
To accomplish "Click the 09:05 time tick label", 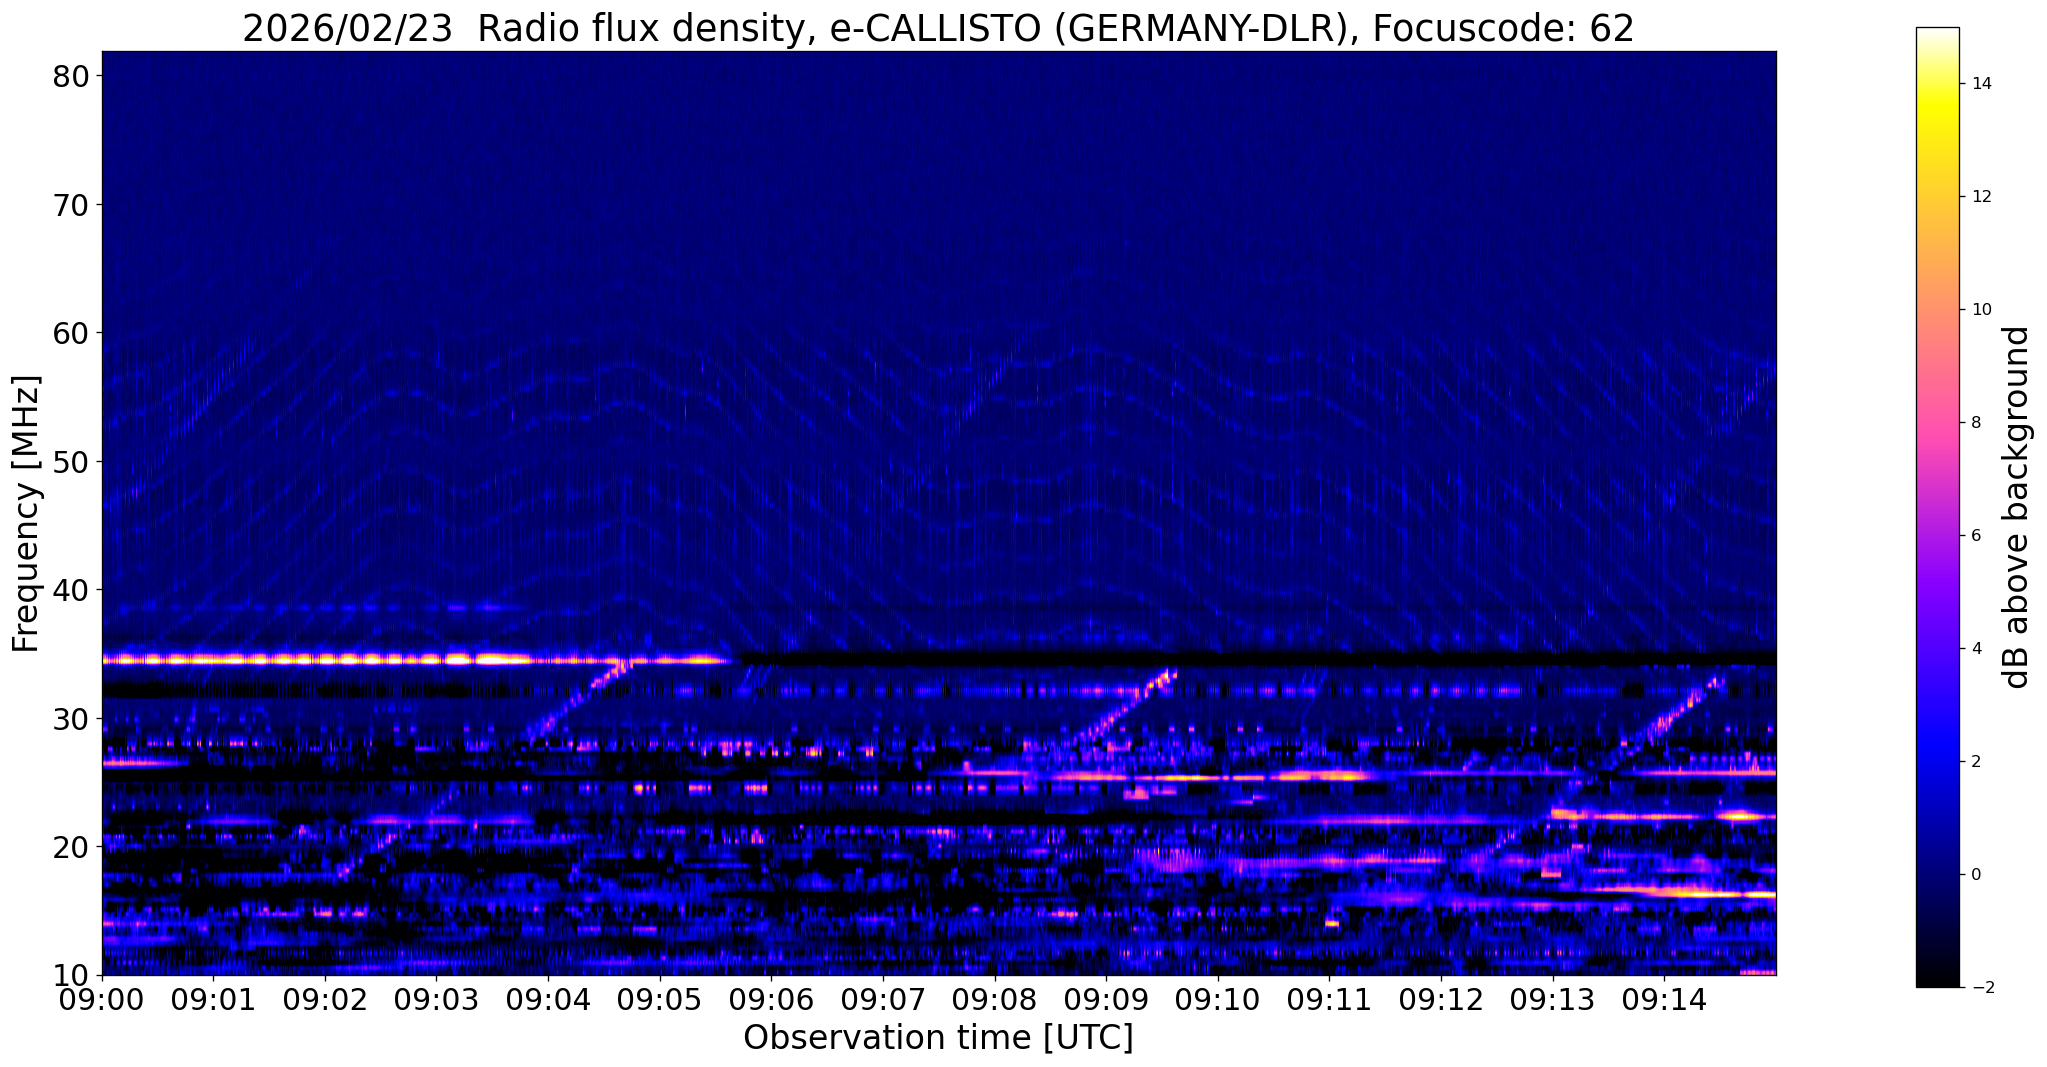I will point(660,998).
